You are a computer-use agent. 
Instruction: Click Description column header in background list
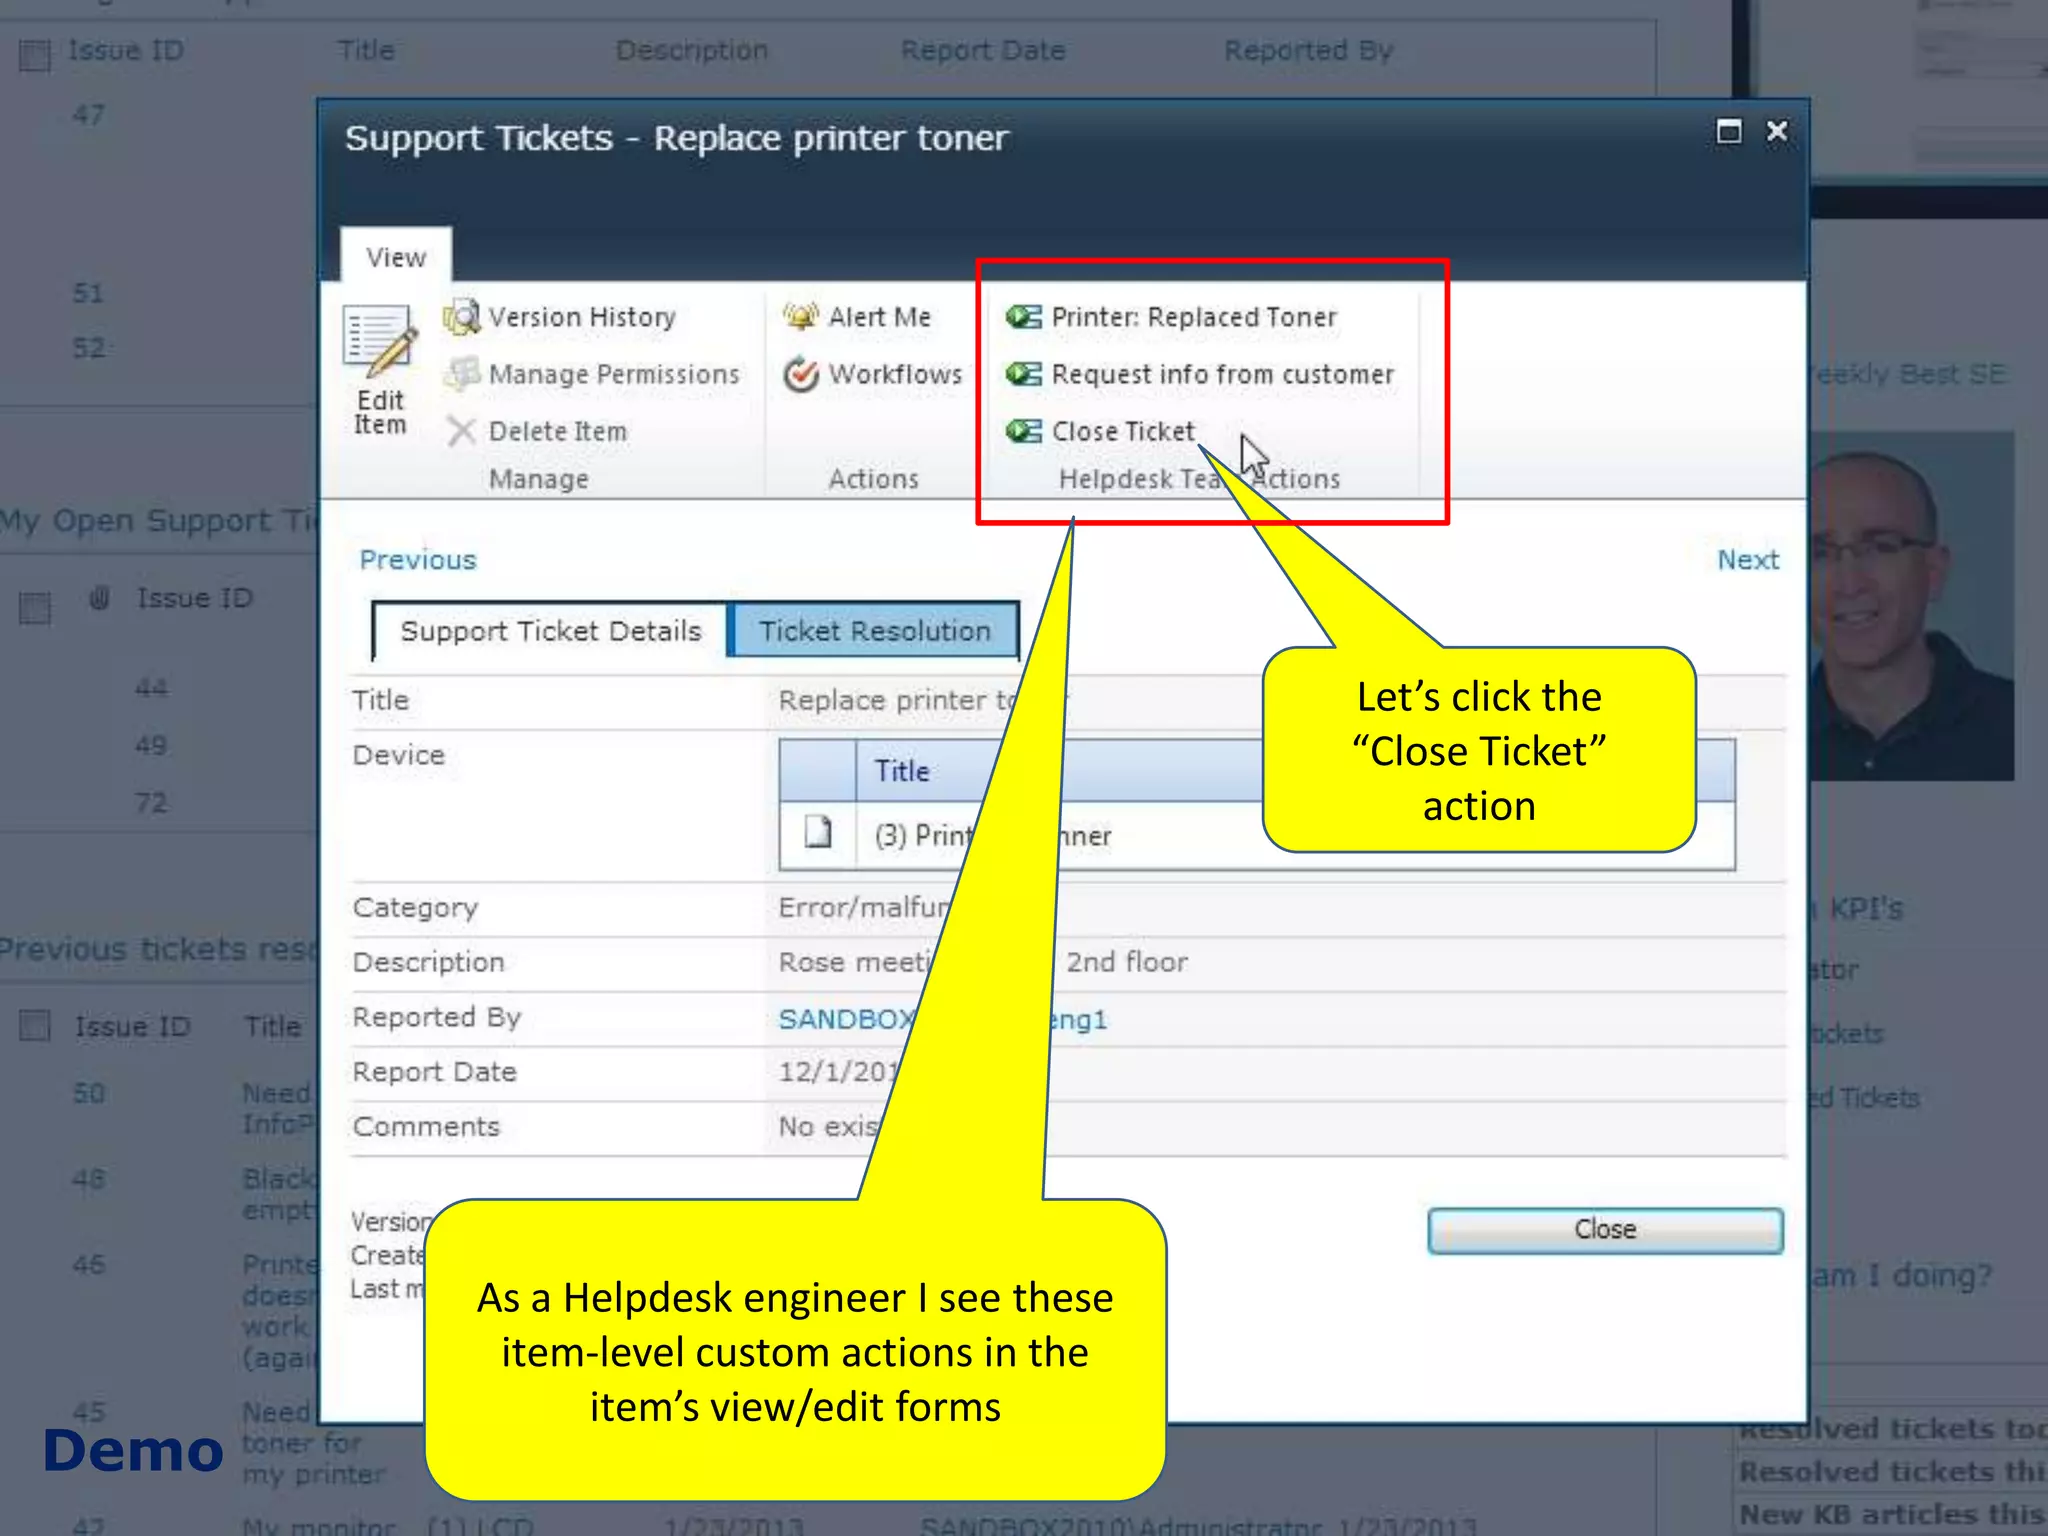692,50
